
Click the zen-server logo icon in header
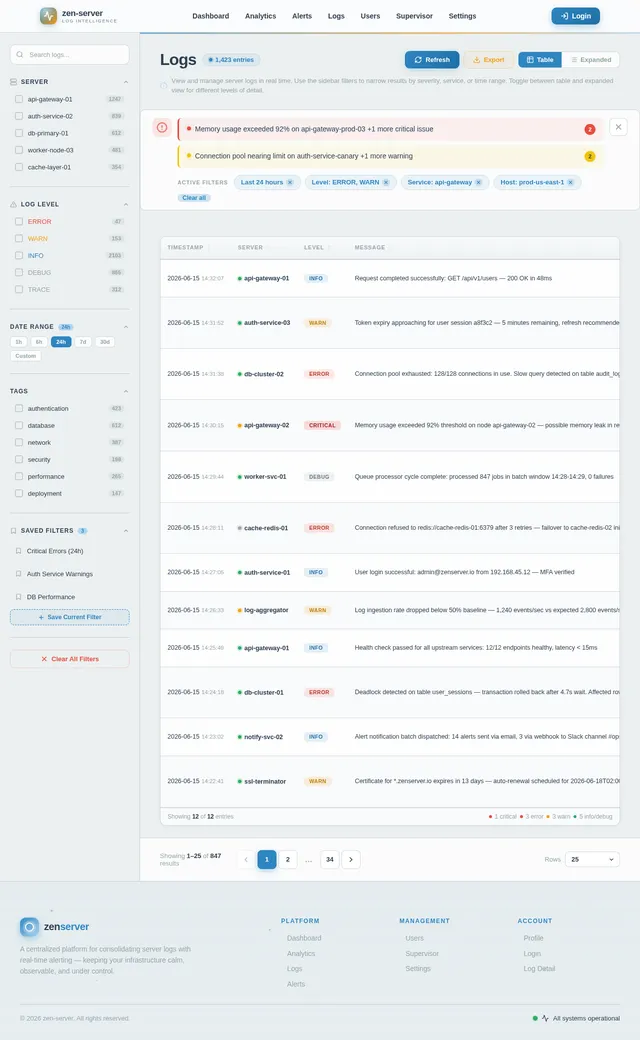(48, 16)
